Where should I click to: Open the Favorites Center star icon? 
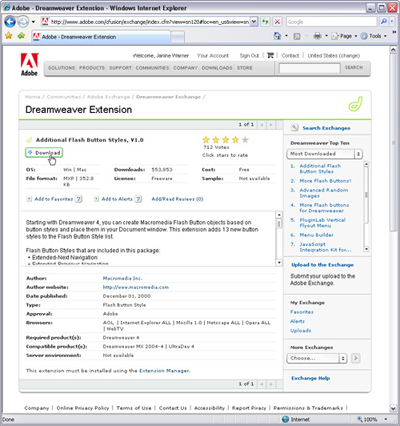[x=9, y=36]
